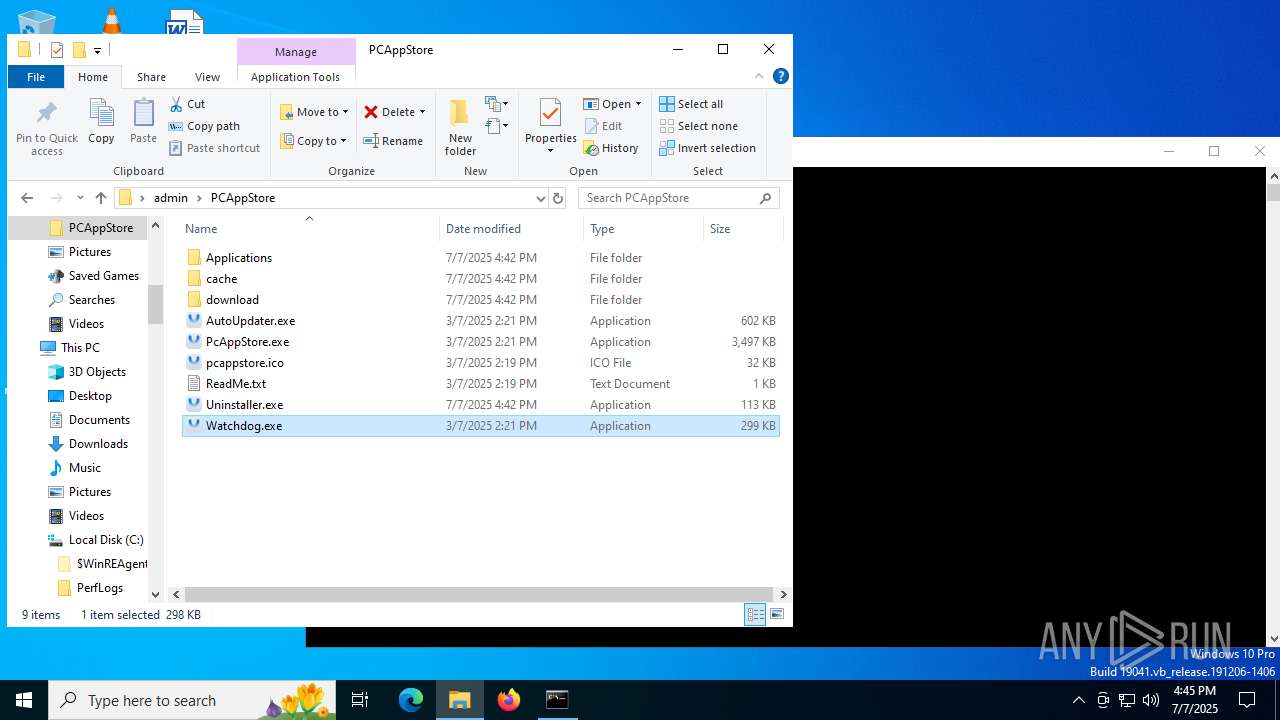
Task: Open the address bar history dropdown
Action: [541, 198]
